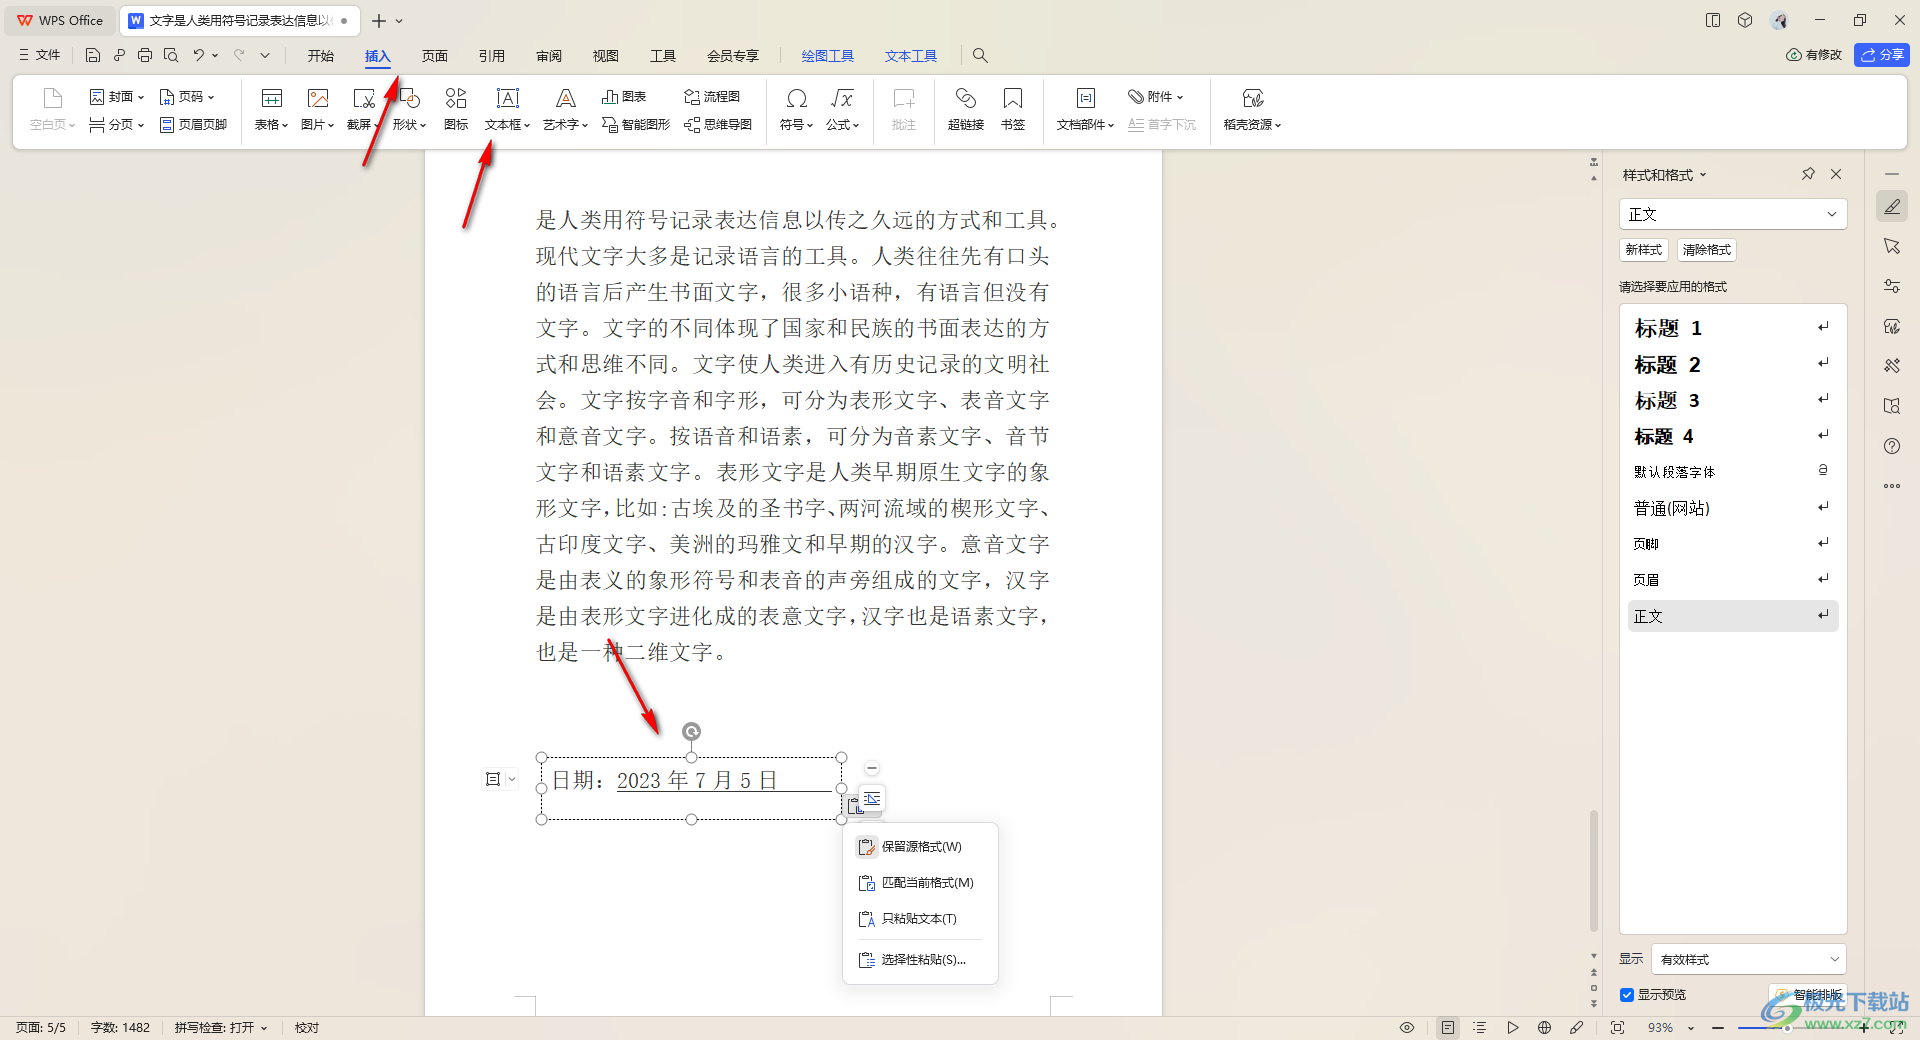This screenshot has width=1920, height=1040.
Task: Click the 超链接 hyperlink tool
Action: click(x=966, y=109)
